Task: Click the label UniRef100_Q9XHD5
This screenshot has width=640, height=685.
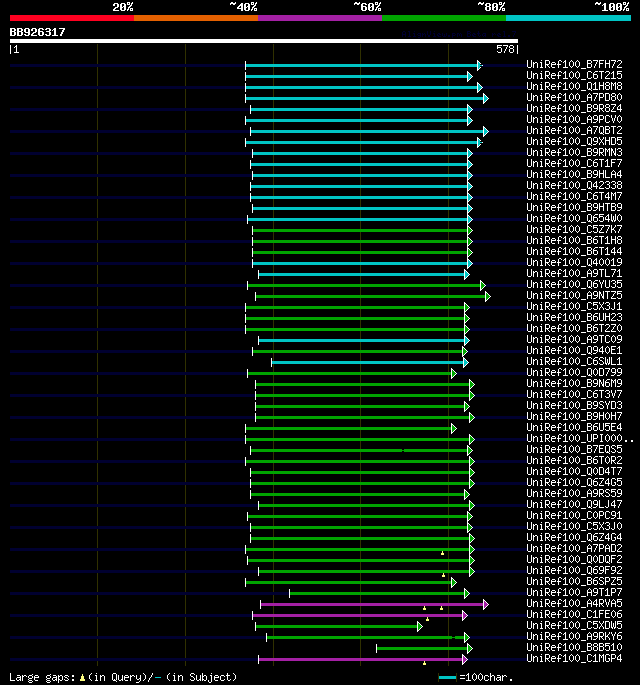Action: pyautogui.click(x=574, y=141)
